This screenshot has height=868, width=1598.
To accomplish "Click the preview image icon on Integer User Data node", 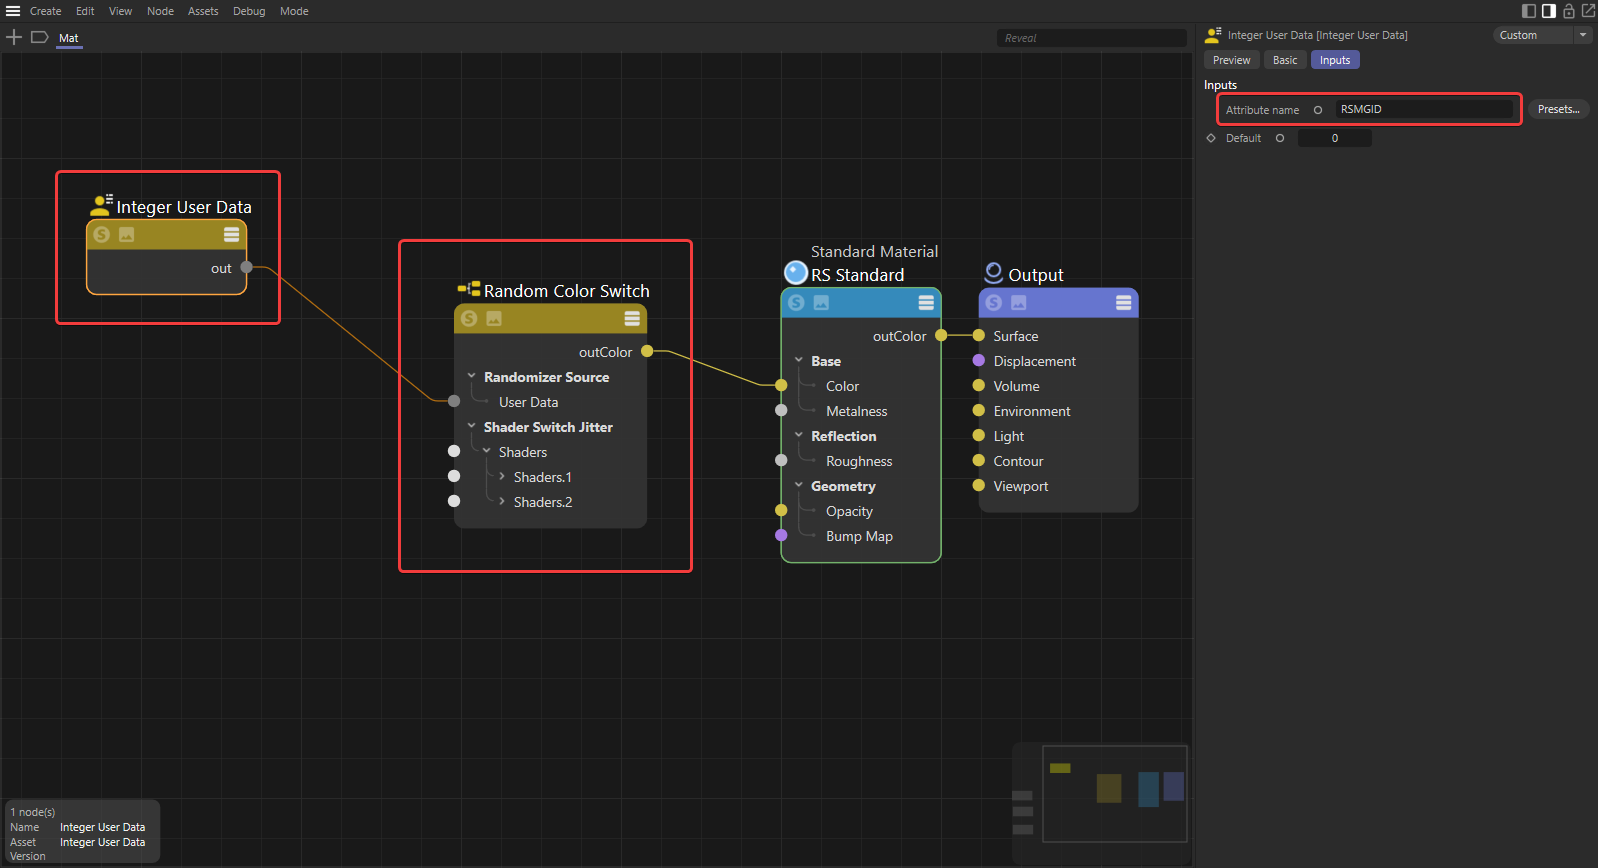I will point(126,234).
